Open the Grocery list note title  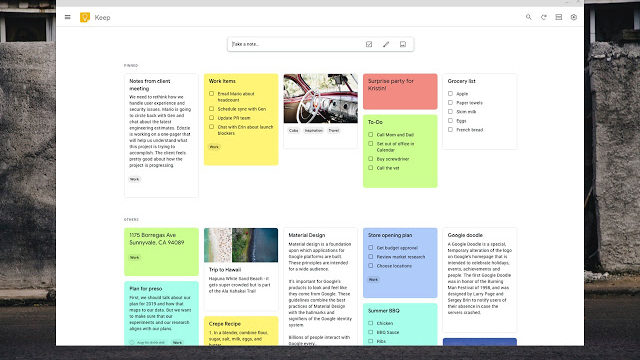[x=461, y=81]
